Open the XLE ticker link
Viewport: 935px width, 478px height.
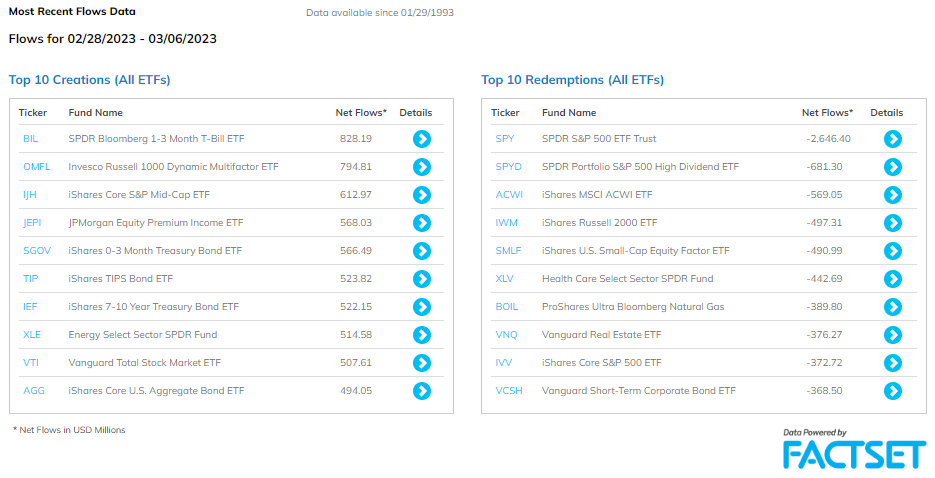[32, 334]
